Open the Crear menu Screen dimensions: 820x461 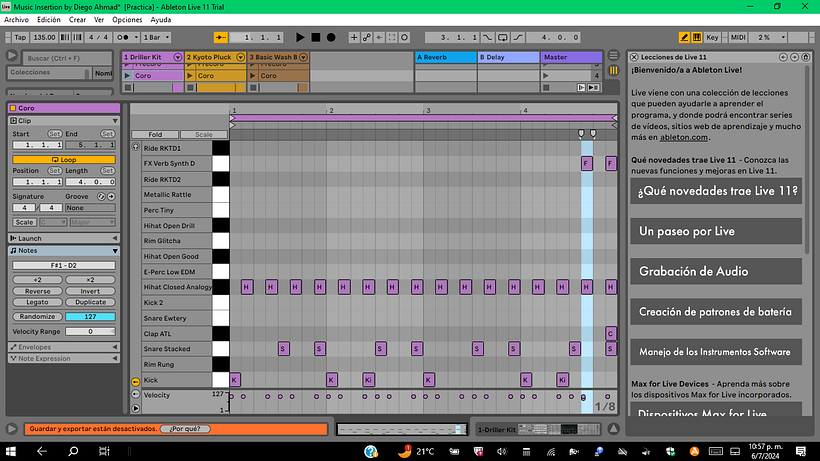point(77,20)
